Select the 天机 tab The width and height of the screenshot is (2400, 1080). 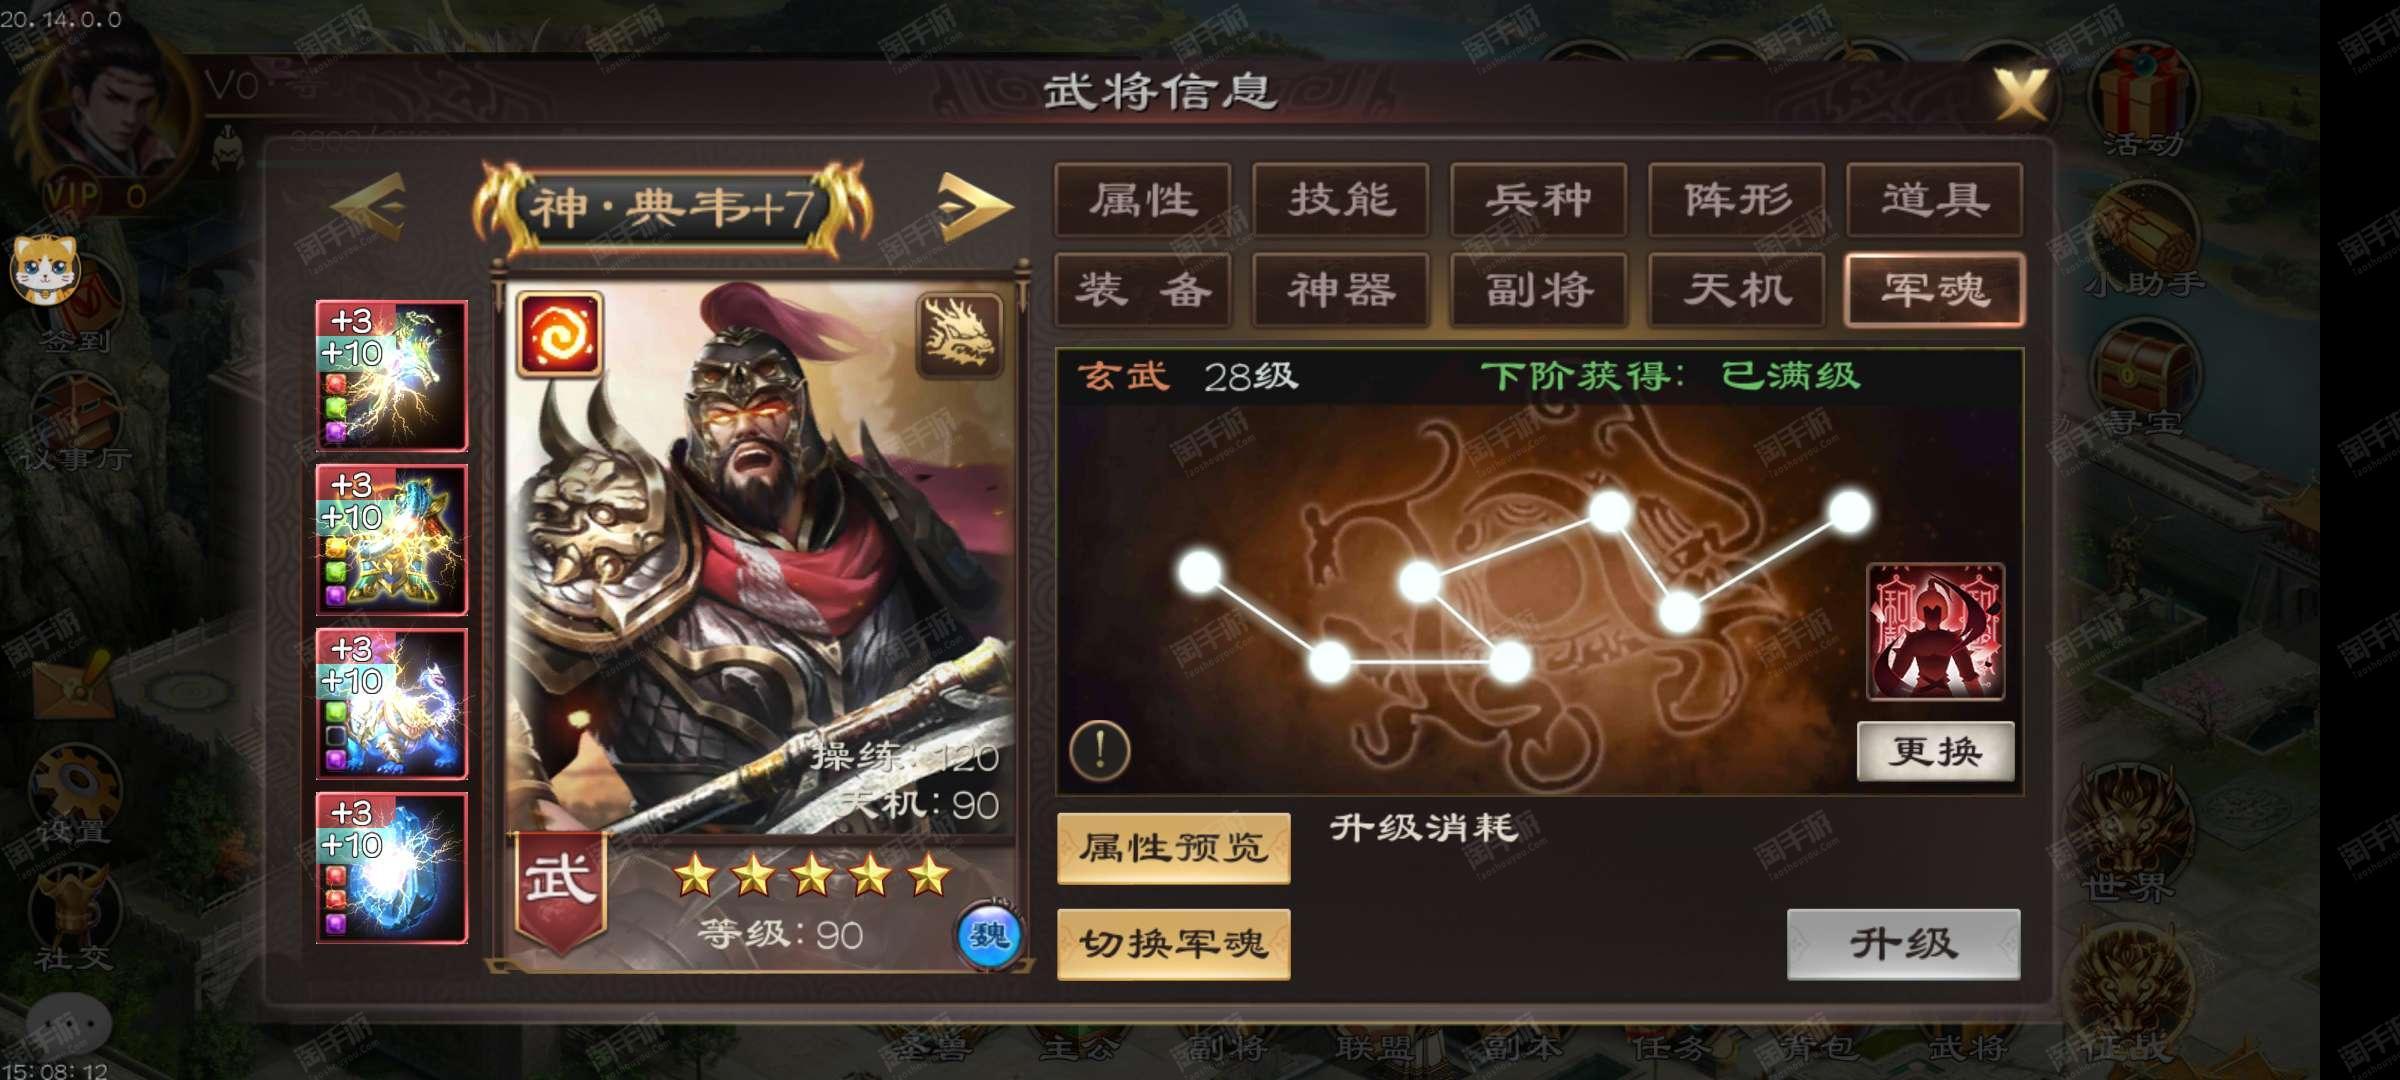coord(1737,290)
